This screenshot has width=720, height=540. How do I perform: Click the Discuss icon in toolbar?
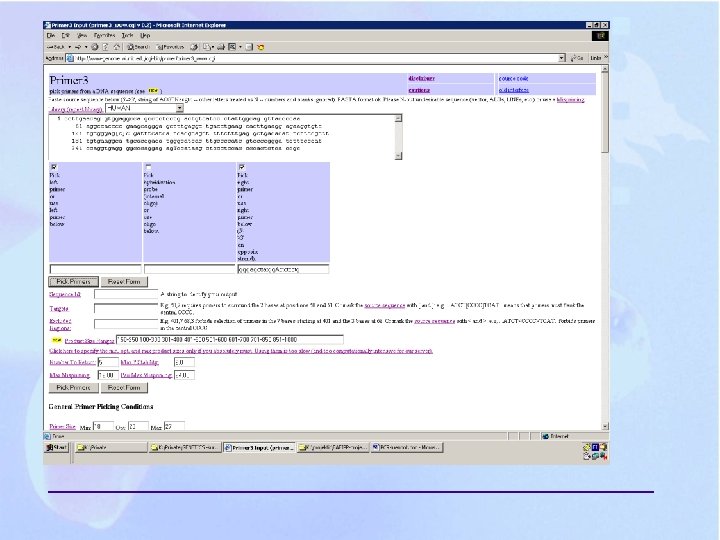click(x=249, y=47)
